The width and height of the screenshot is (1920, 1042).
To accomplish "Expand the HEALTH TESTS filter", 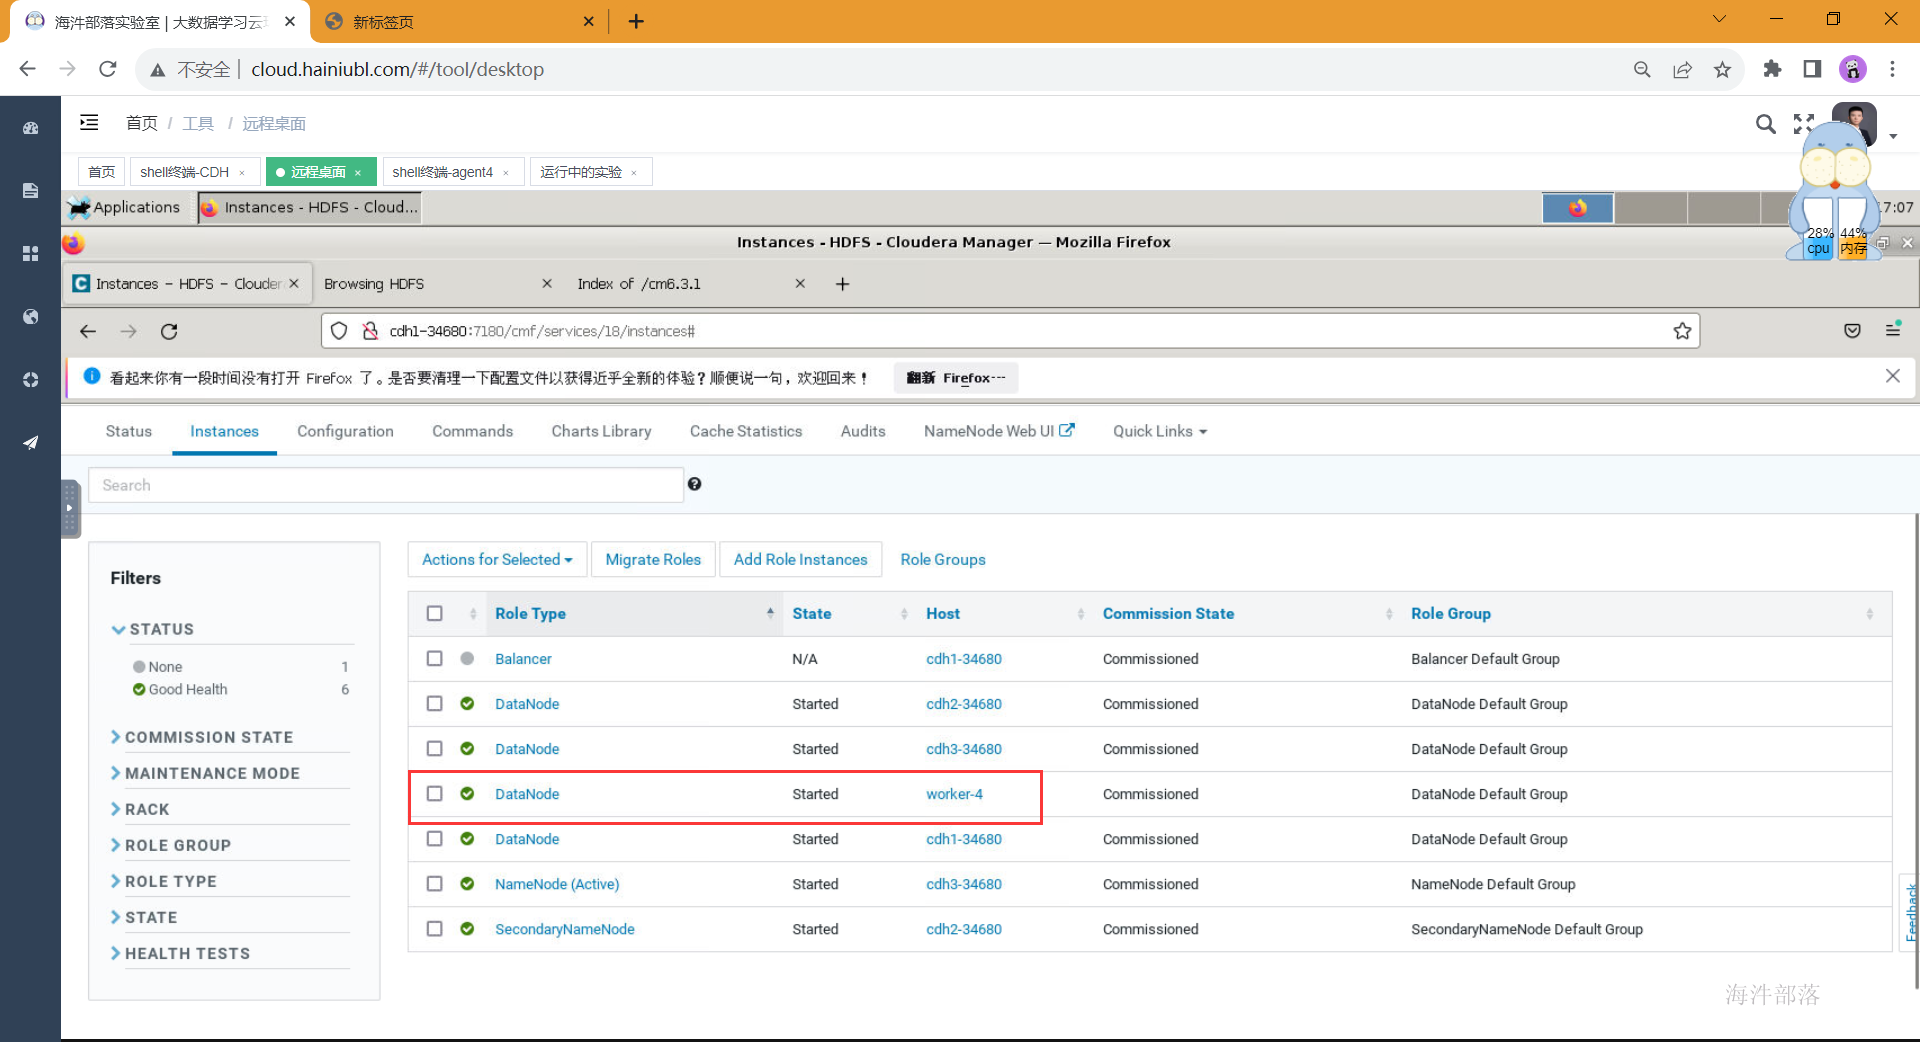I will [182, 953].
